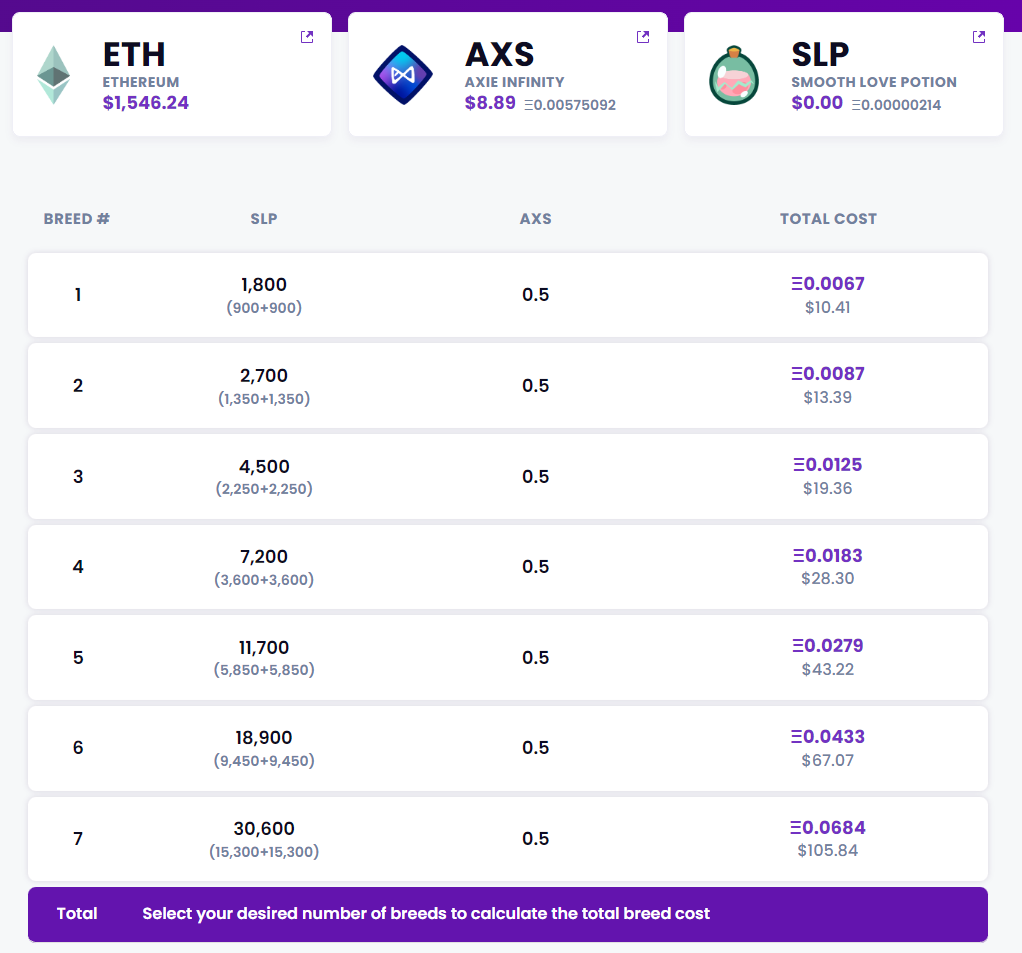Image resolution: width=1022 pixels, height=953 pixels.
Task: Click the AXIE INFINITY subtitle text
Action: (515, 82)
